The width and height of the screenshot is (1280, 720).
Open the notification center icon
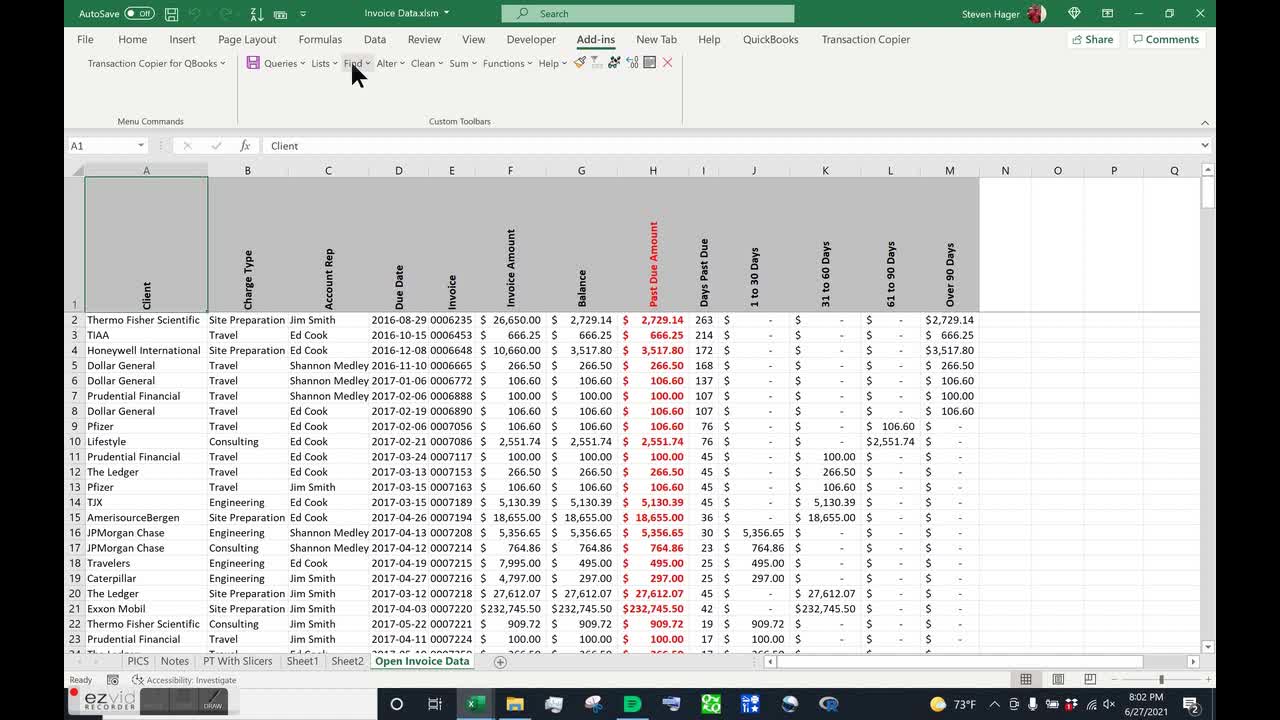1191,704
